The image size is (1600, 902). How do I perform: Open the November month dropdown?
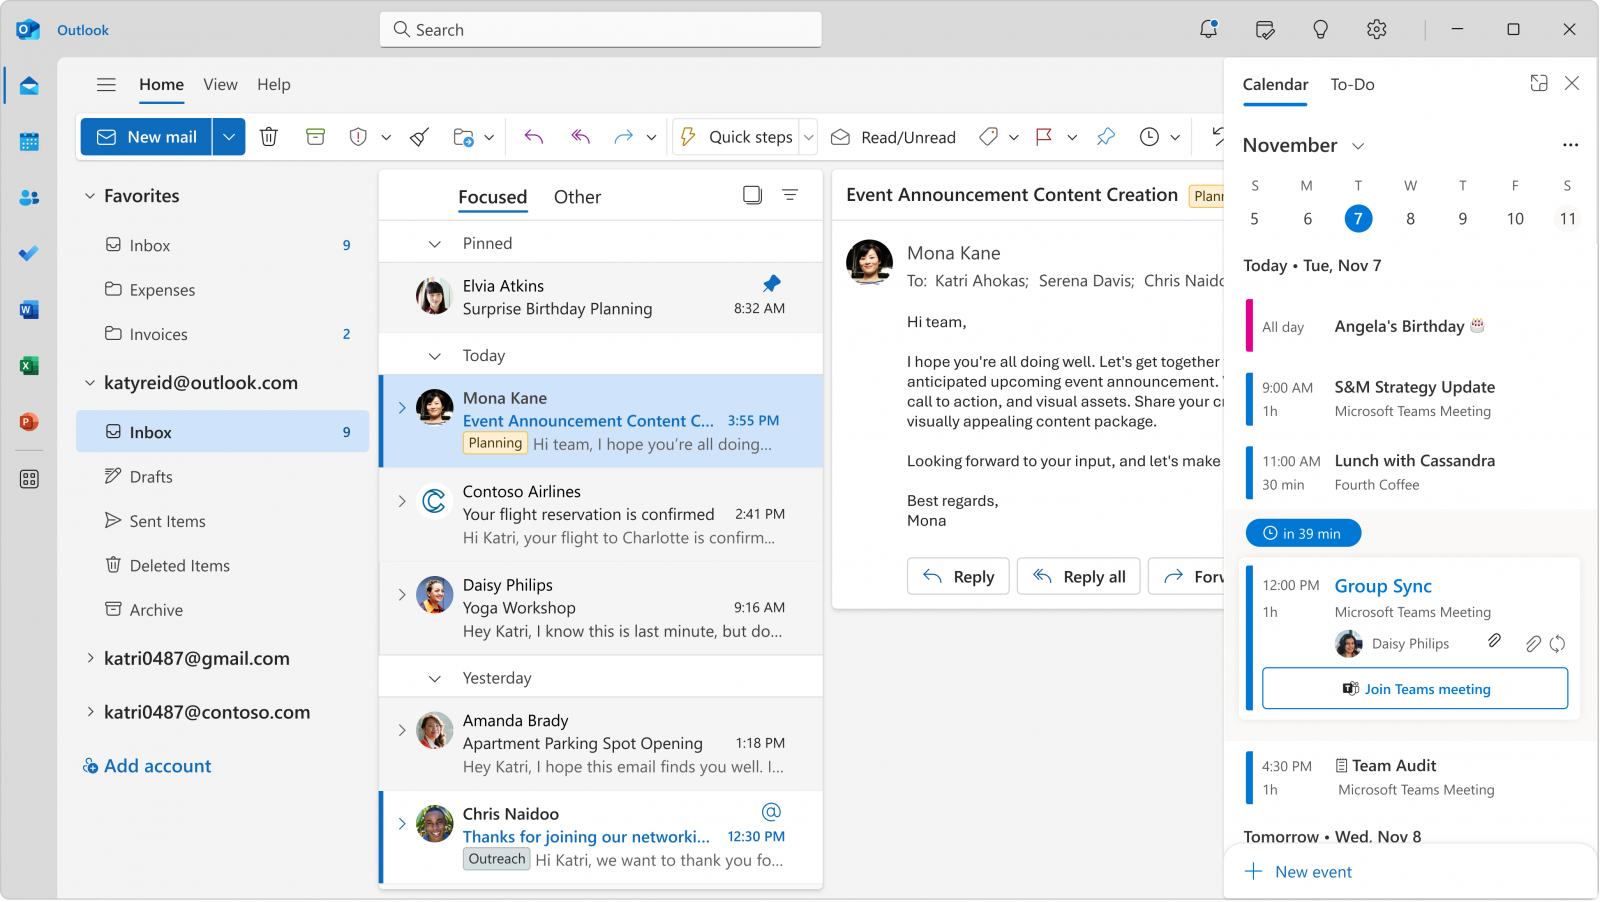click(x=1358, y=146)
